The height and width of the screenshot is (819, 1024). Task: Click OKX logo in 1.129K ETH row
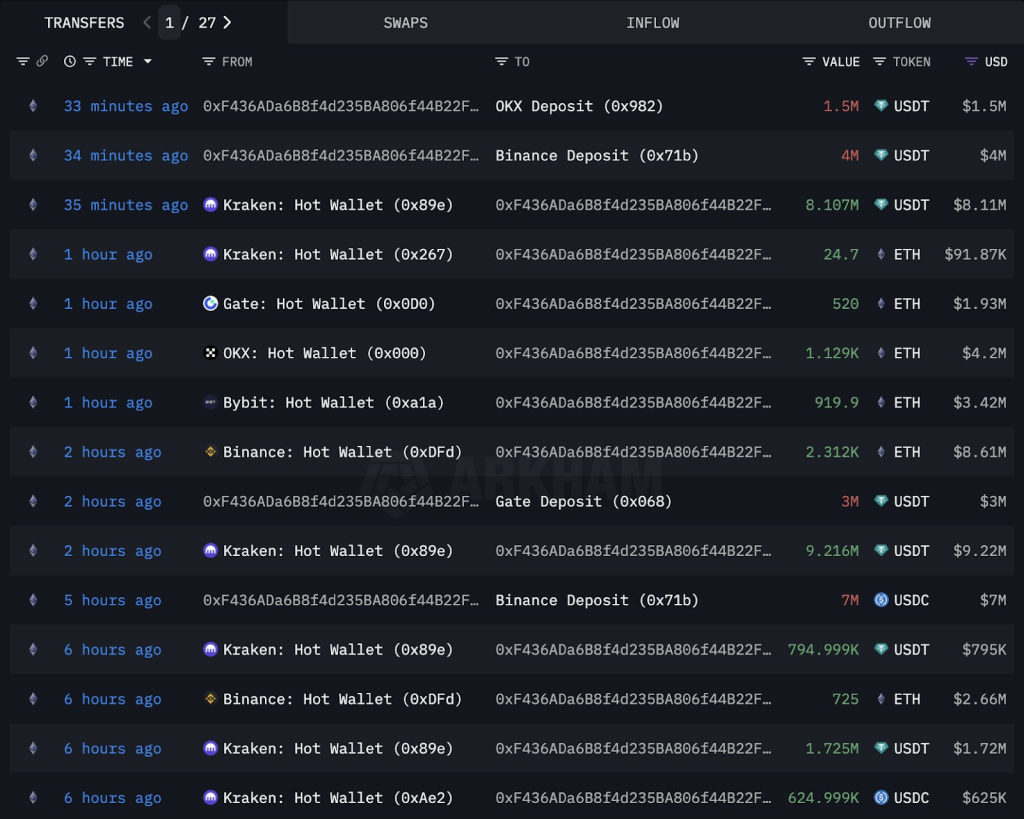tap(210, 353)
